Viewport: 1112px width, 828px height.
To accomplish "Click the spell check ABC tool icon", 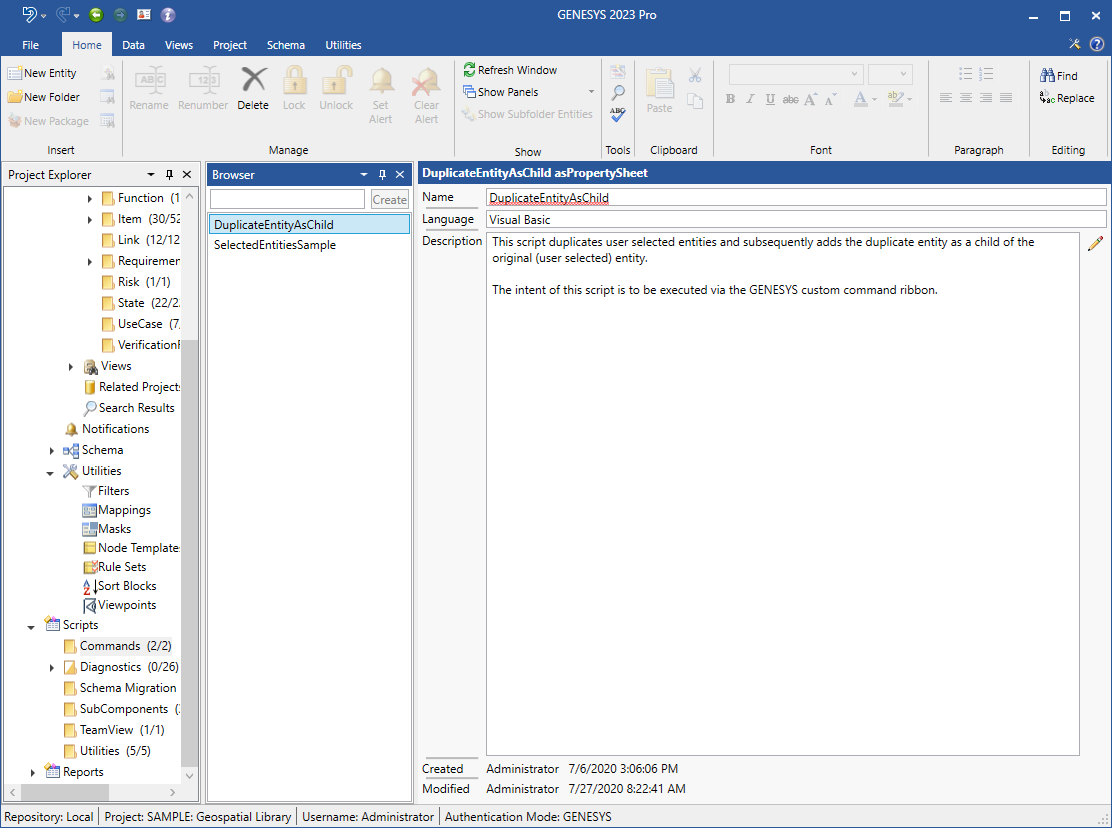I will click(x=618, y=114).
